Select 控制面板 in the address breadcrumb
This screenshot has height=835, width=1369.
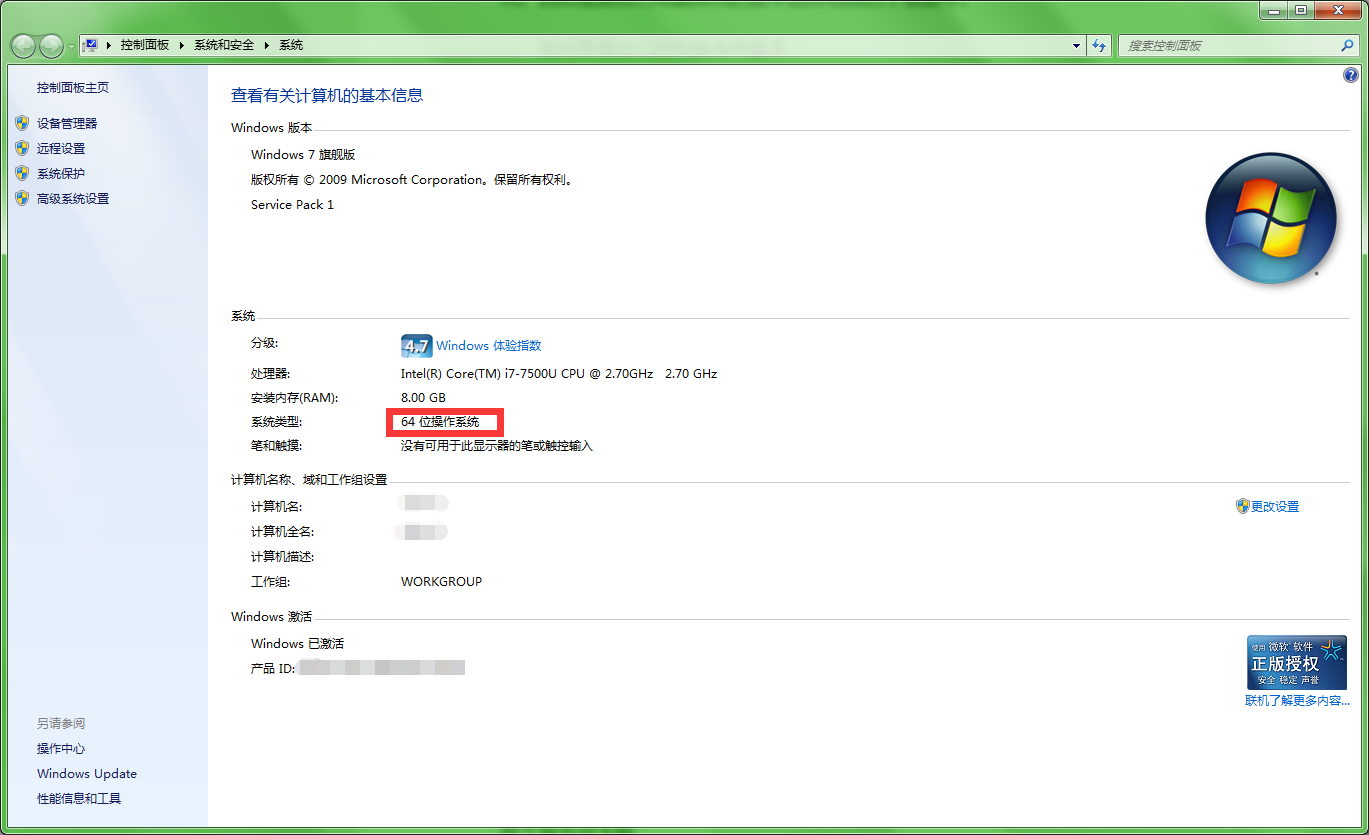coord(145,45)
